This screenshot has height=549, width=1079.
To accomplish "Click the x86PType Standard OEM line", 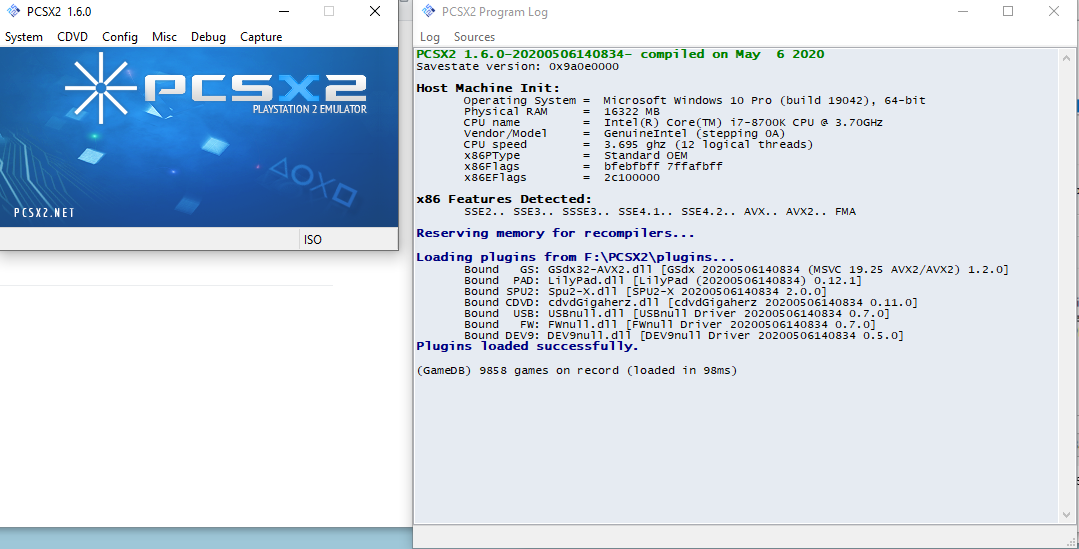I will pyautogui.click(x=575, y=155).
